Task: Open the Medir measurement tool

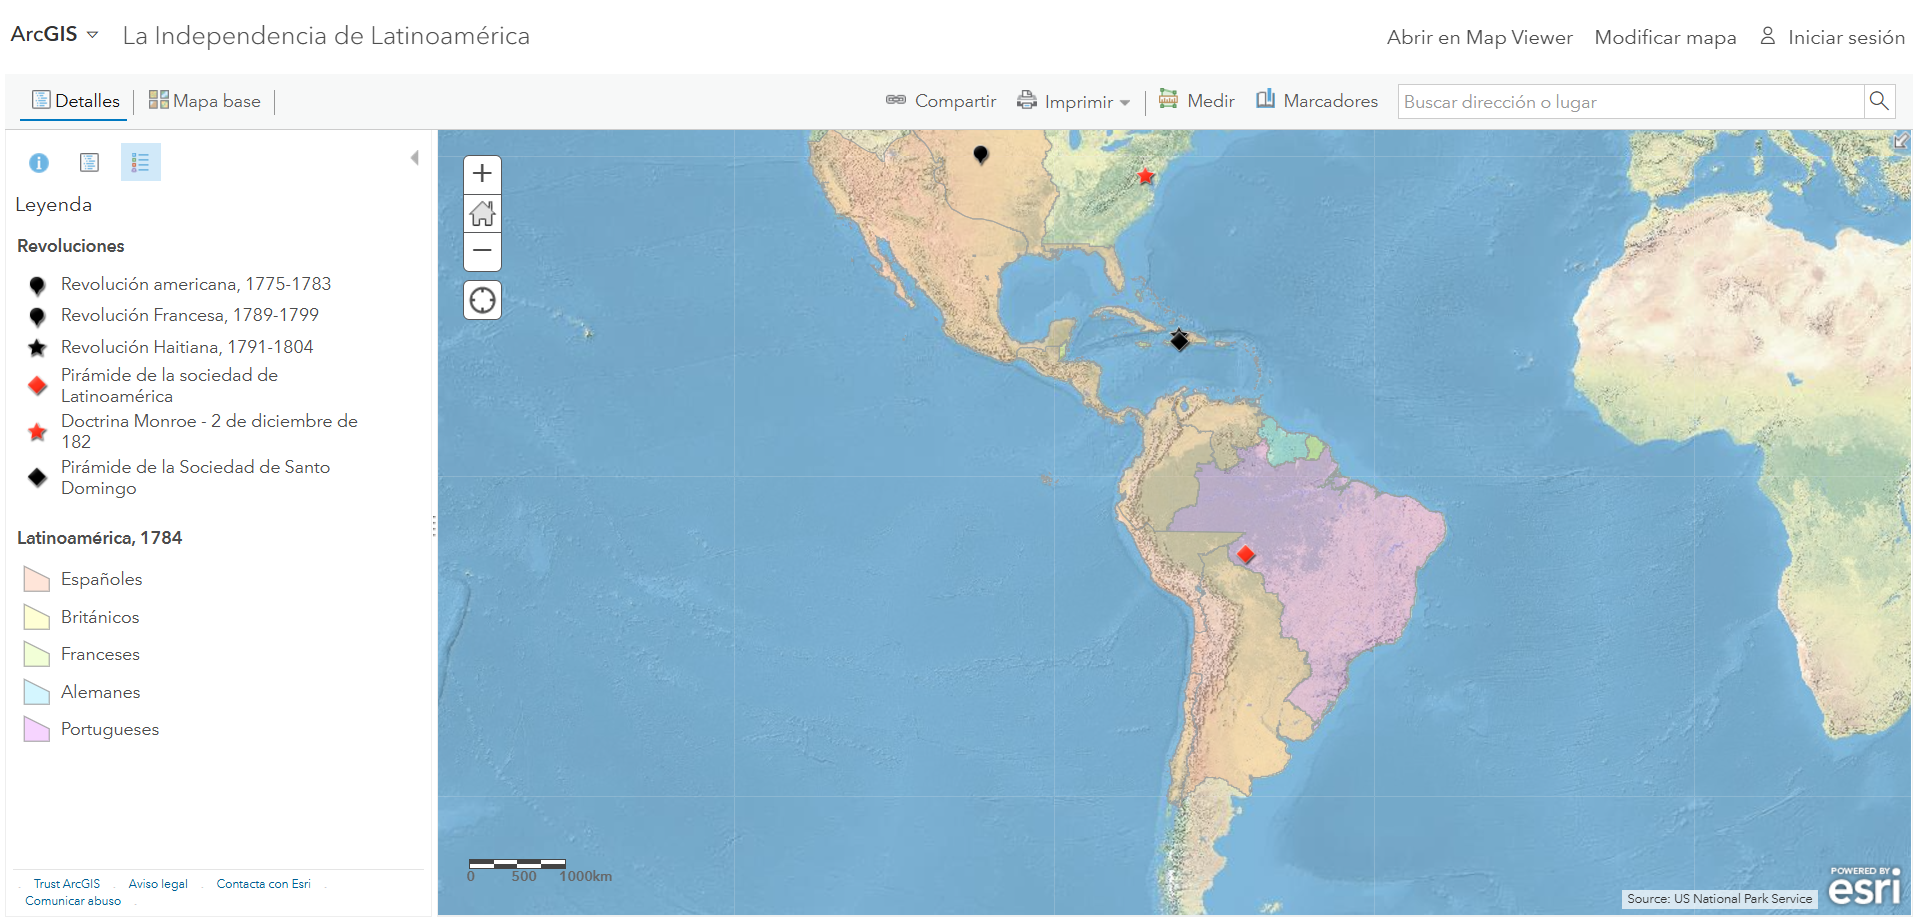Action: coord(1197,101)
